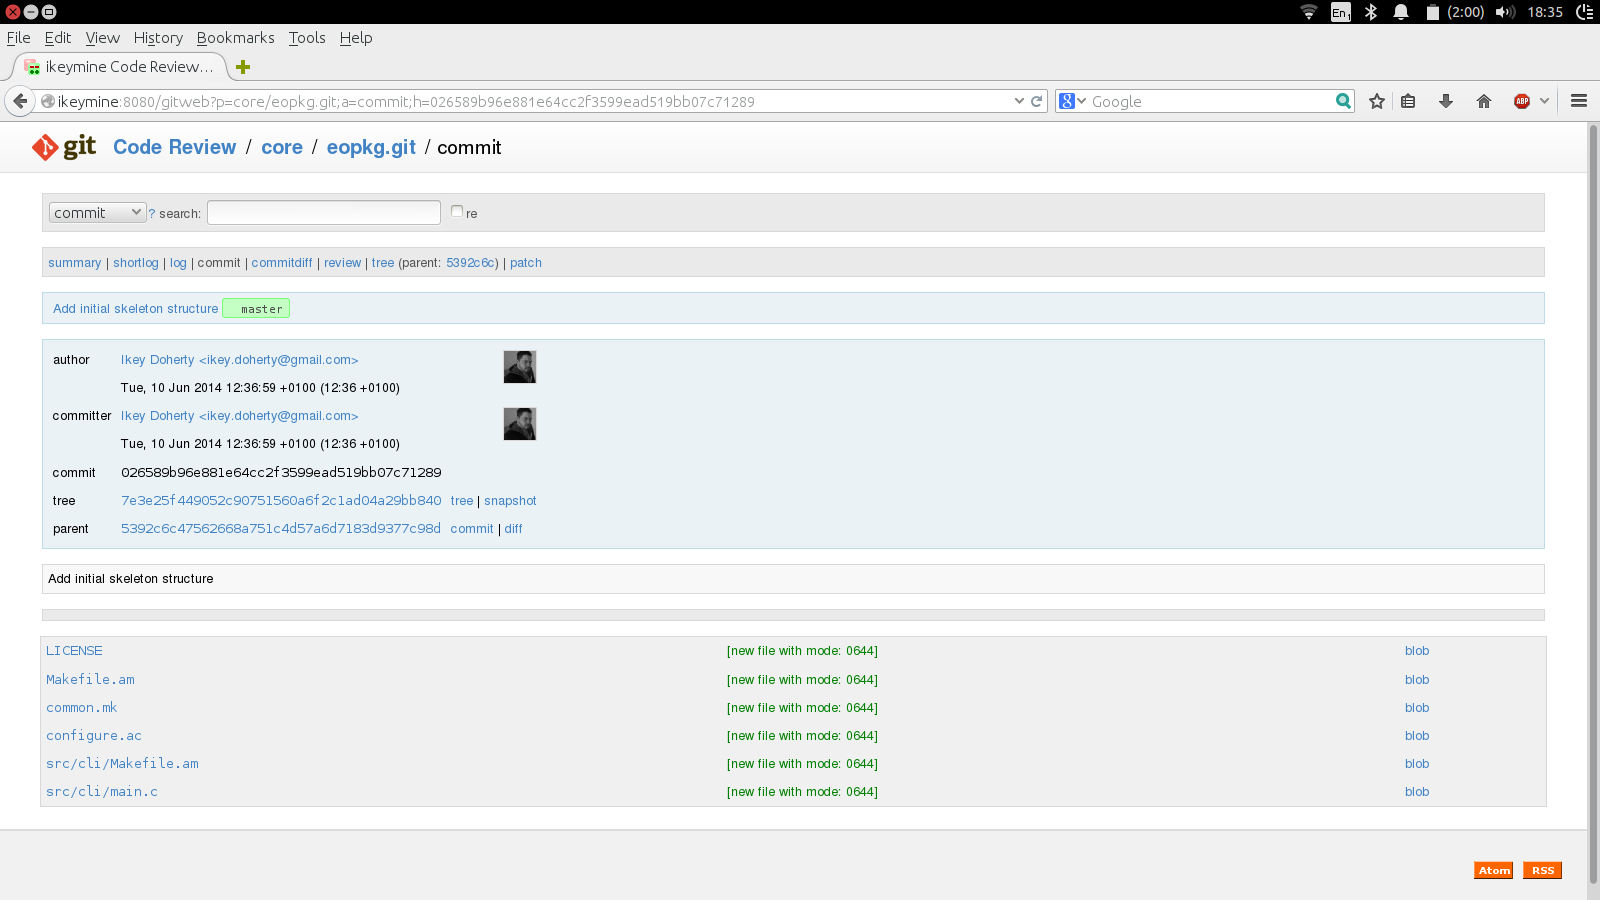Open the LICENSE file link
Image resolution: width=1600 pixels, height=900 pixels.
[x=74, y=651]
